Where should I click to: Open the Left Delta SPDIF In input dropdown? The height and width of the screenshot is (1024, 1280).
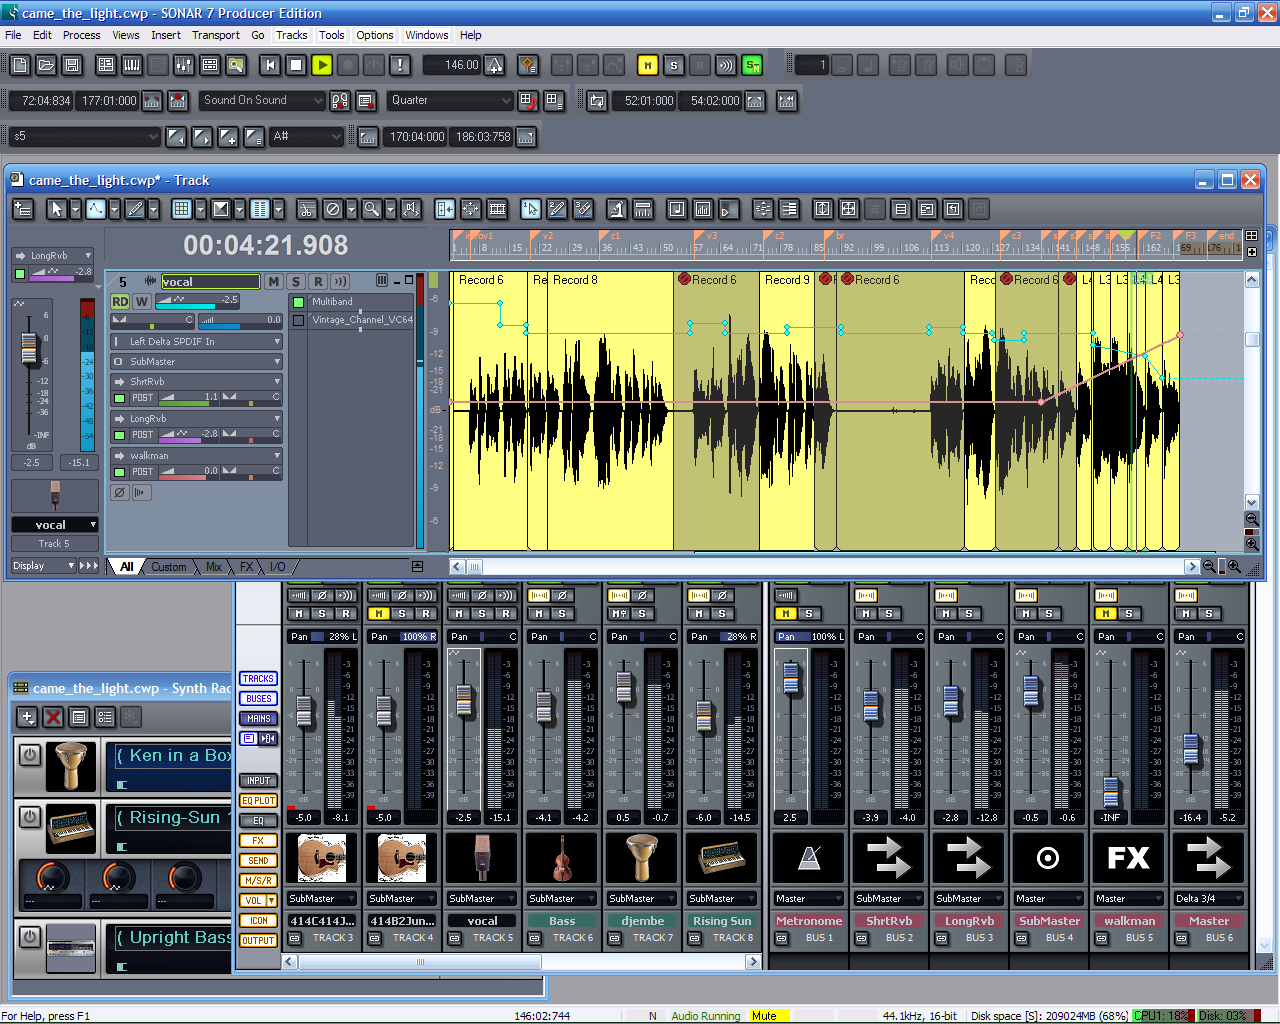point(197,342)
